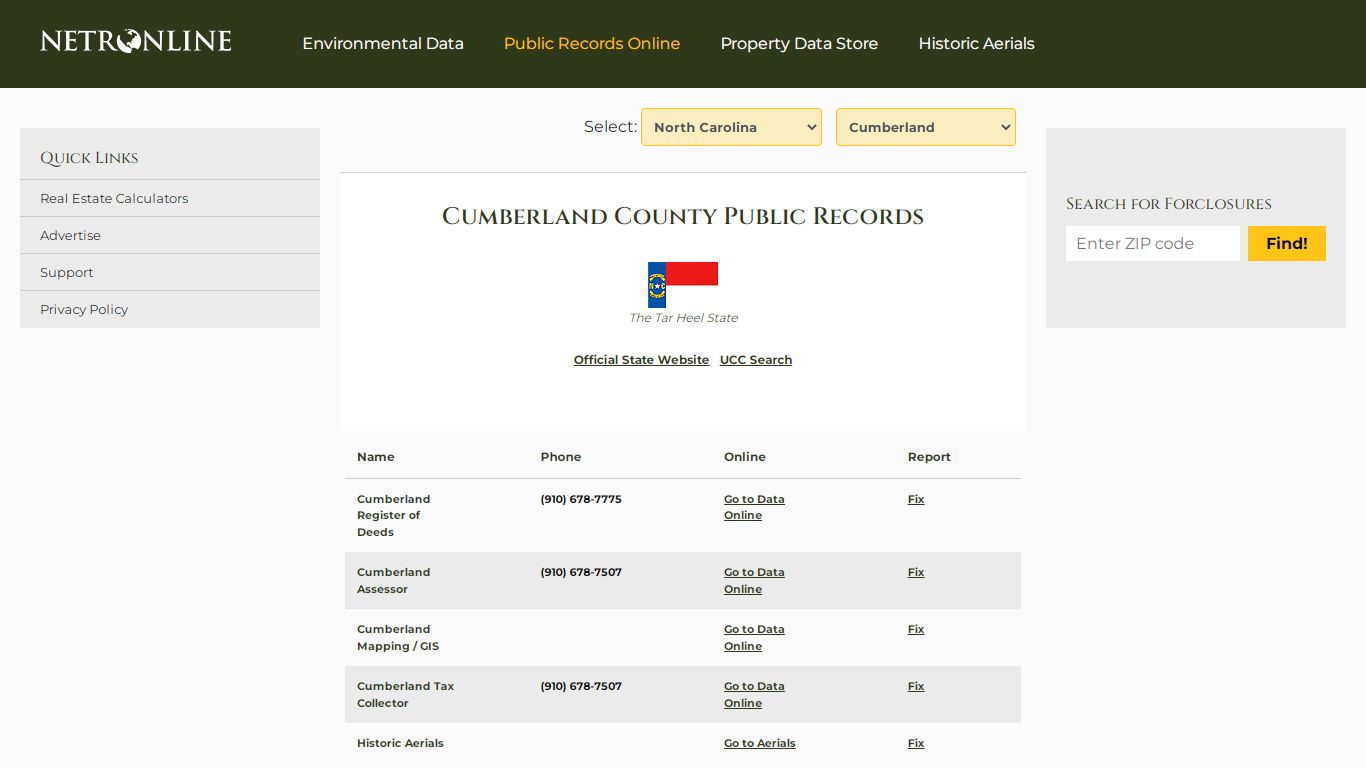Click Fix for Cumberland Assessor row
This screenshot has height=768, width=1366.
(916, 572)
